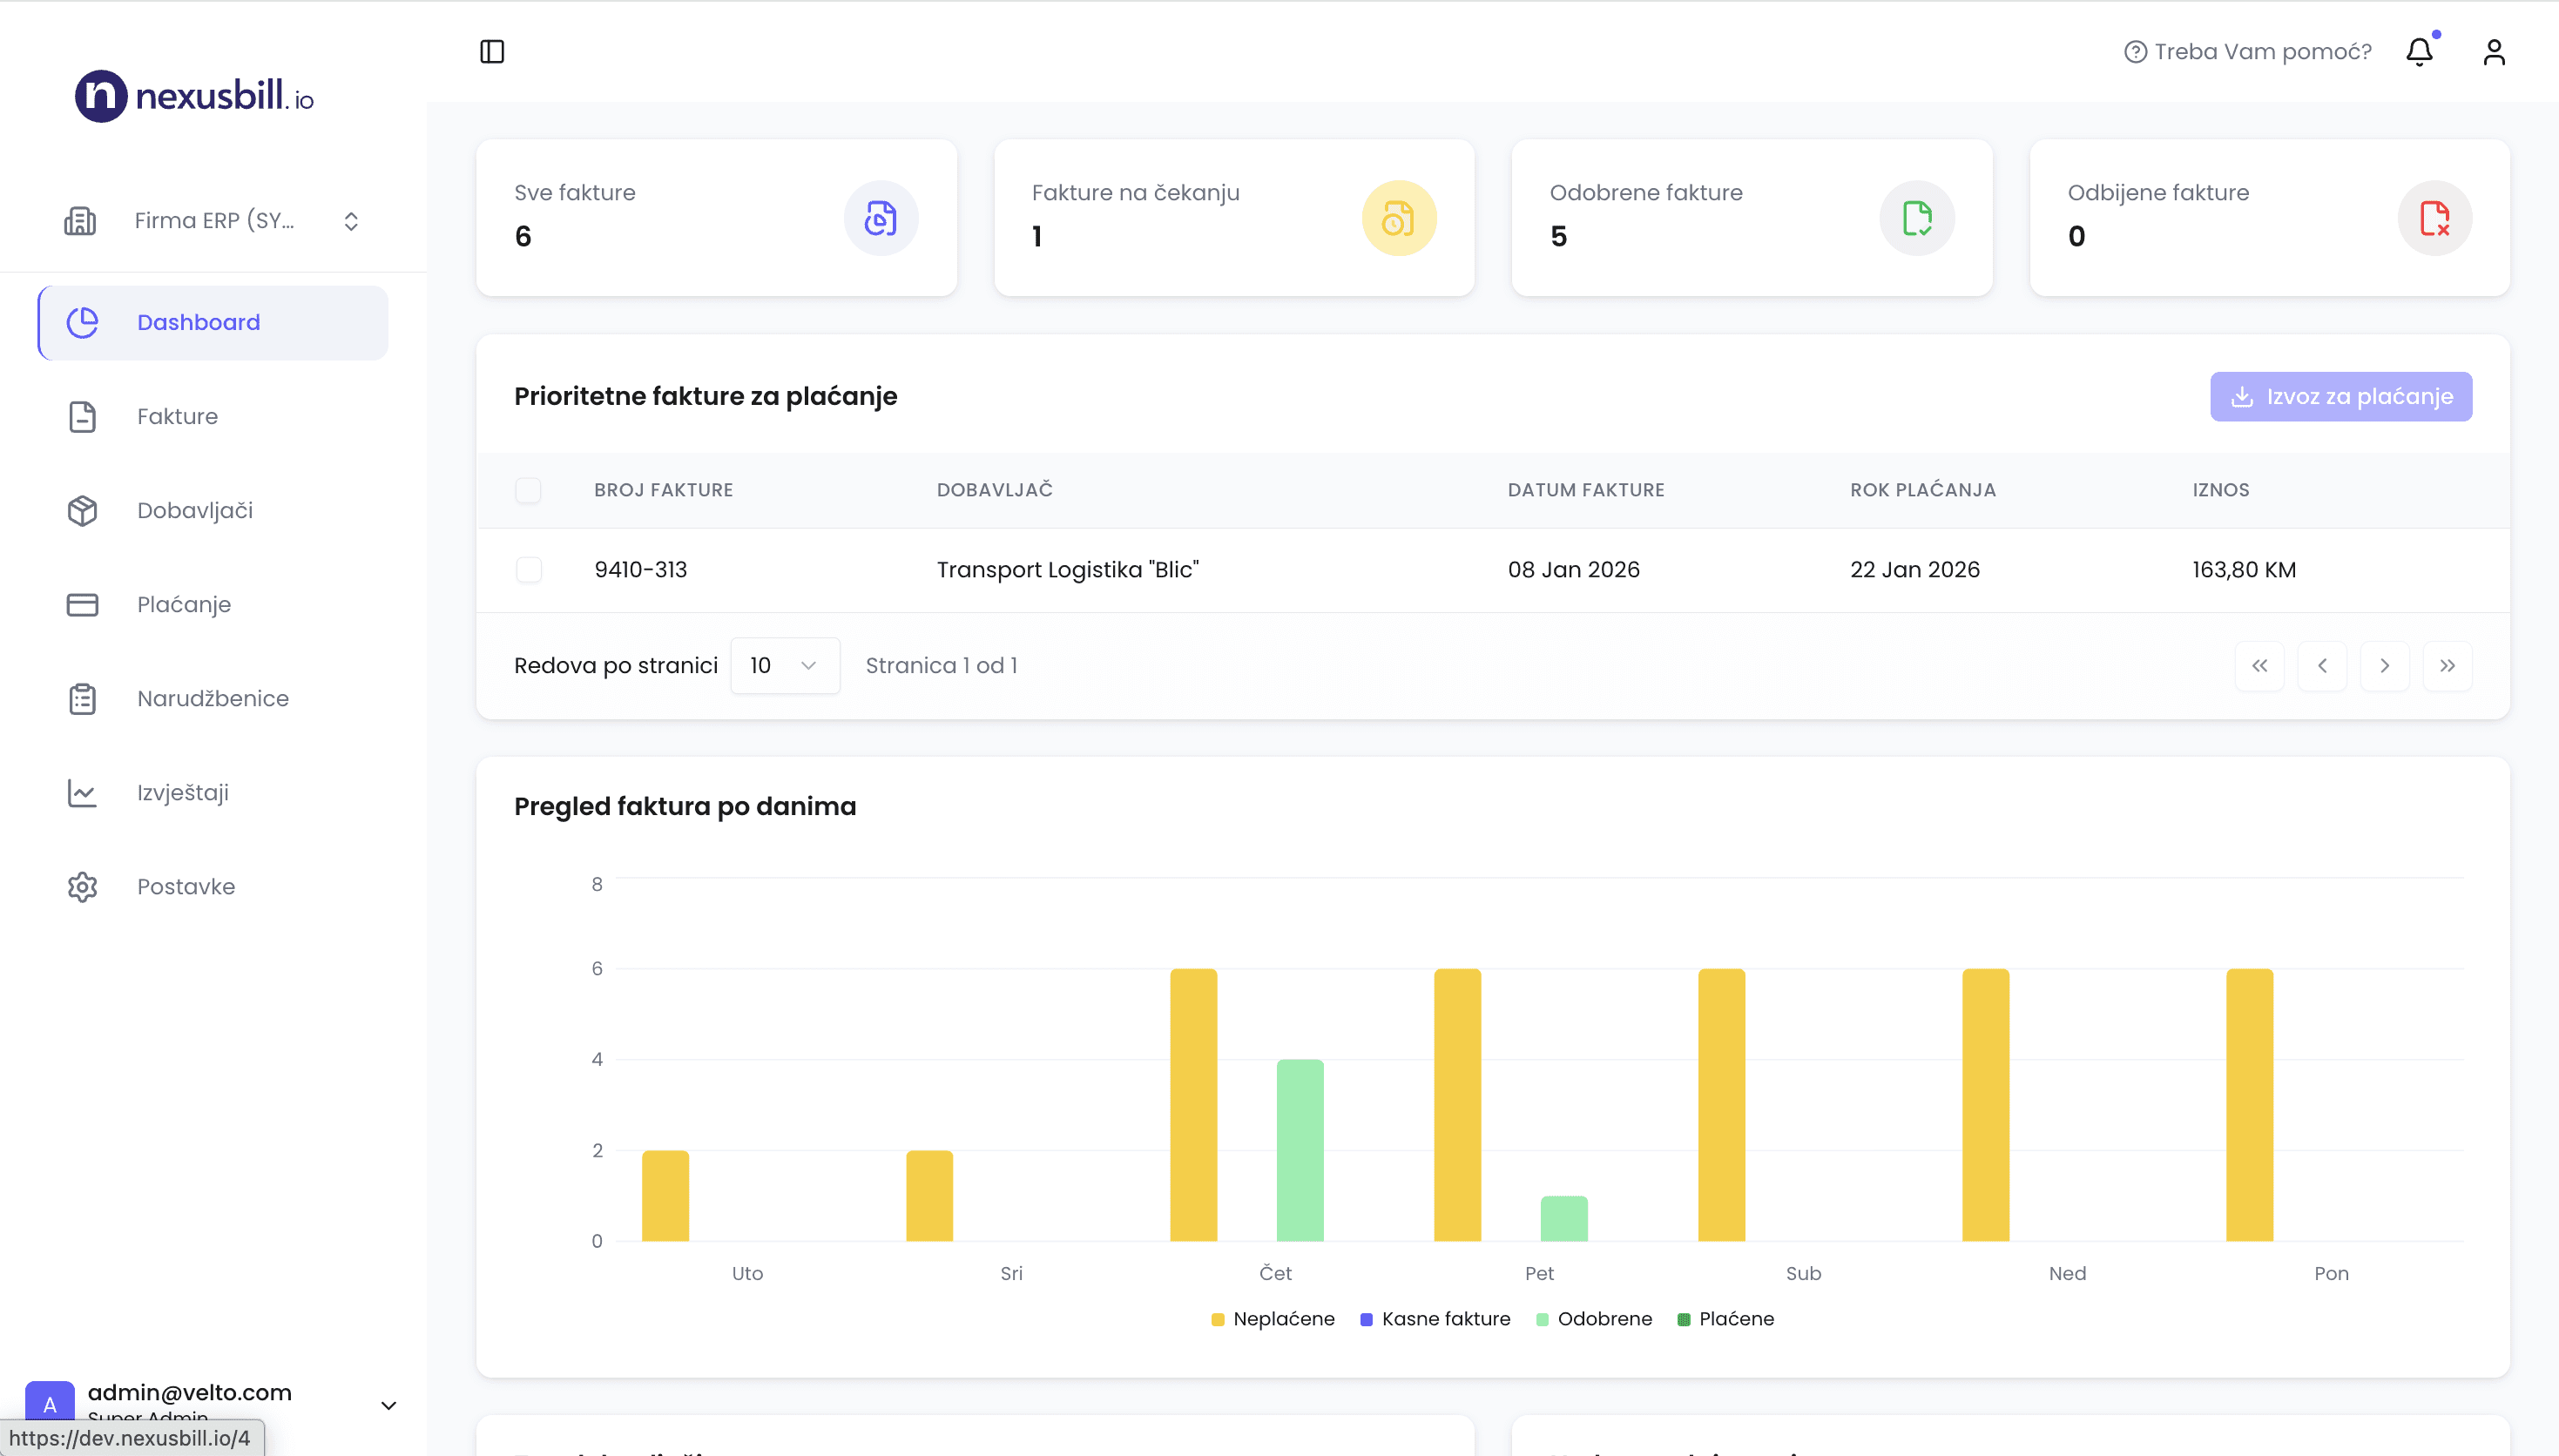Viewport: 2559px width, 1456px height.
Task: Expand the admin@velto.com account menu
Action: click(388, 1405)
